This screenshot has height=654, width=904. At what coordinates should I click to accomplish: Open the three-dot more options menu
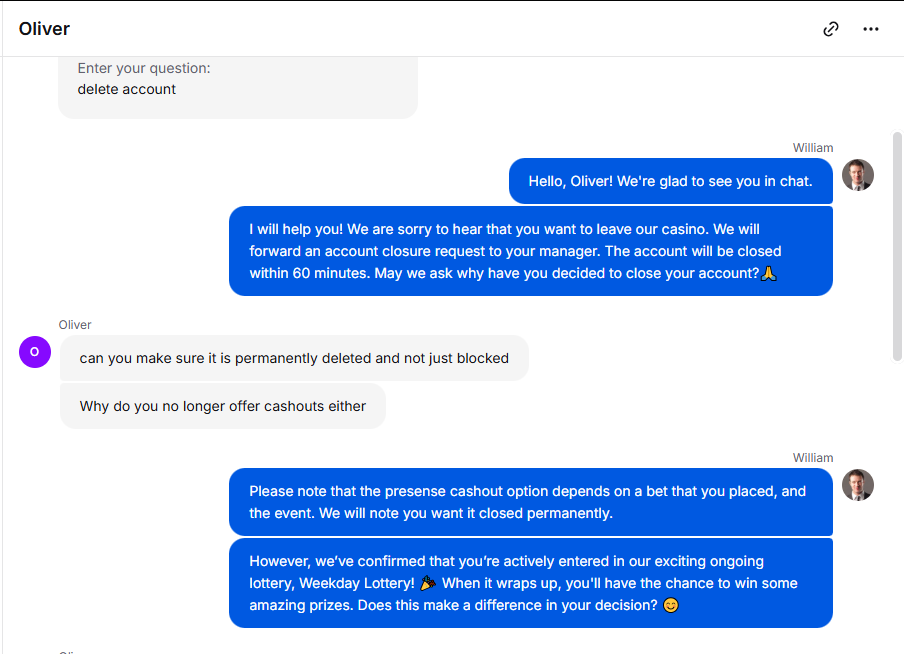coord(871,29)
